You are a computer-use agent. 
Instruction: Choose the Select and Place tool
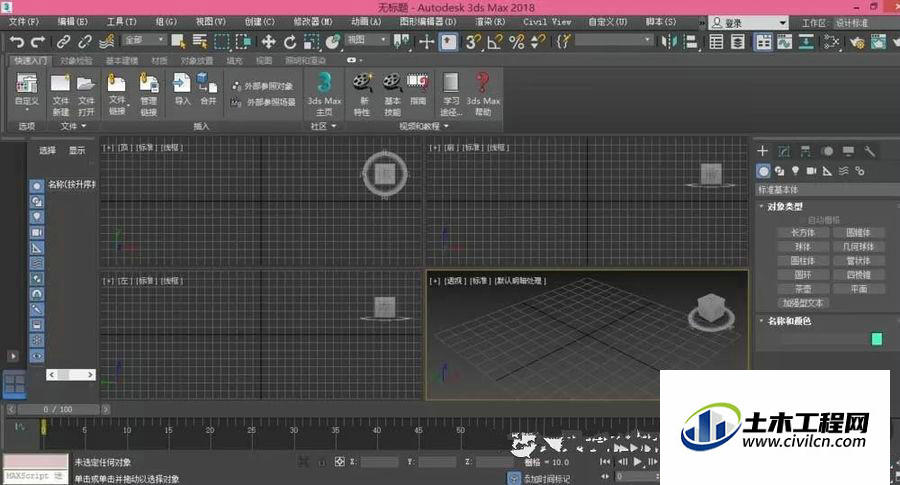click(x=333, y=42)
